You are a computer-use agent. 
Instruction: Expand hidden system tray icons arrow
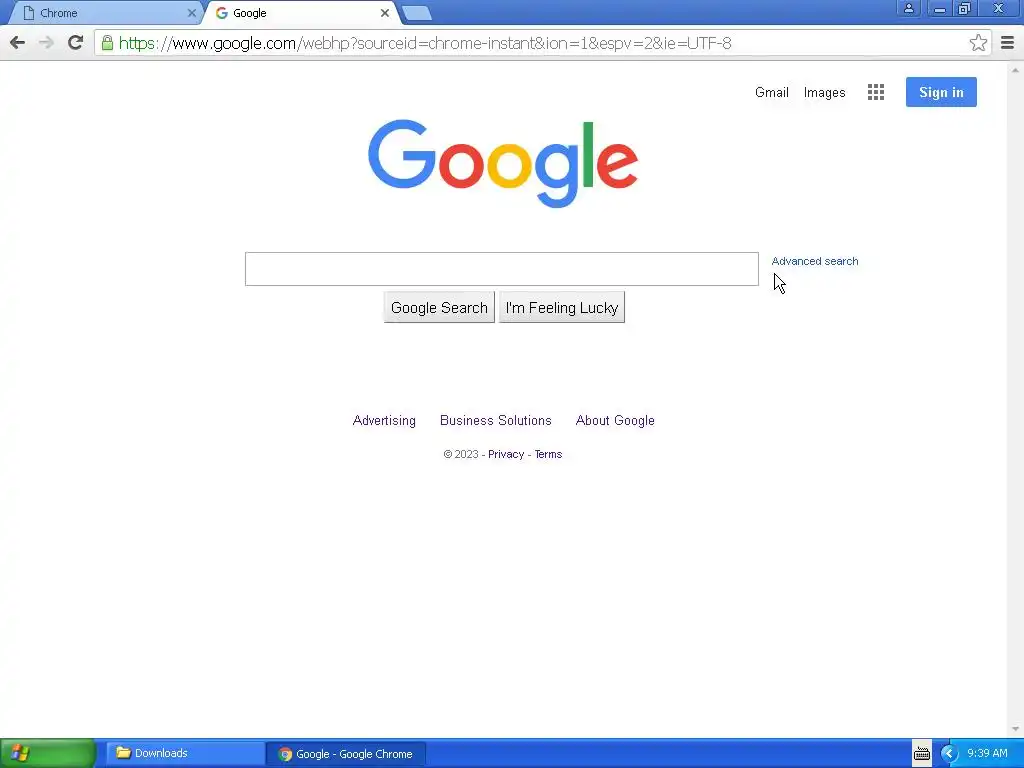pos(949,754)
